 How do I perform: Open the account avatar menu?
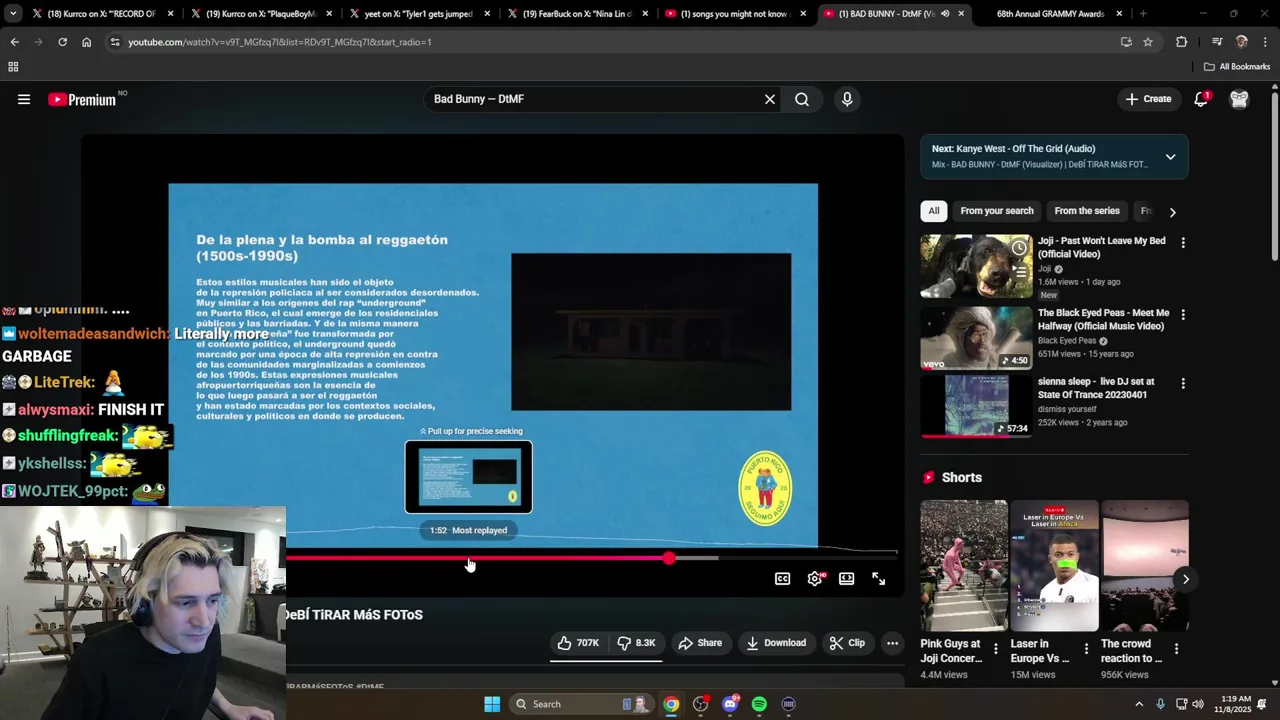[x=1239, y=99]
